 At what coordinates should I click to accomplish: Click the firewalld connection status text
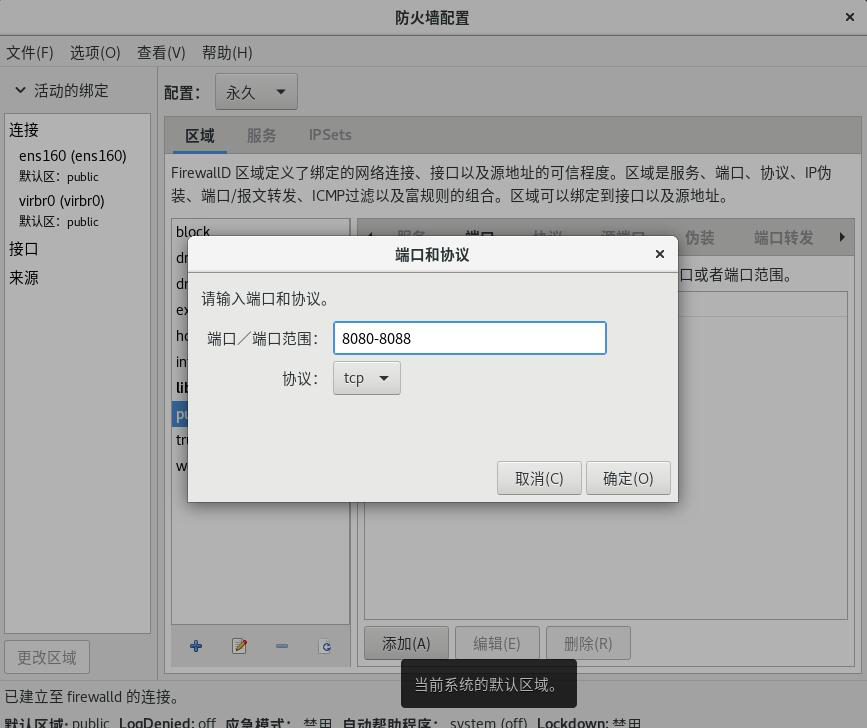(92, 696)
